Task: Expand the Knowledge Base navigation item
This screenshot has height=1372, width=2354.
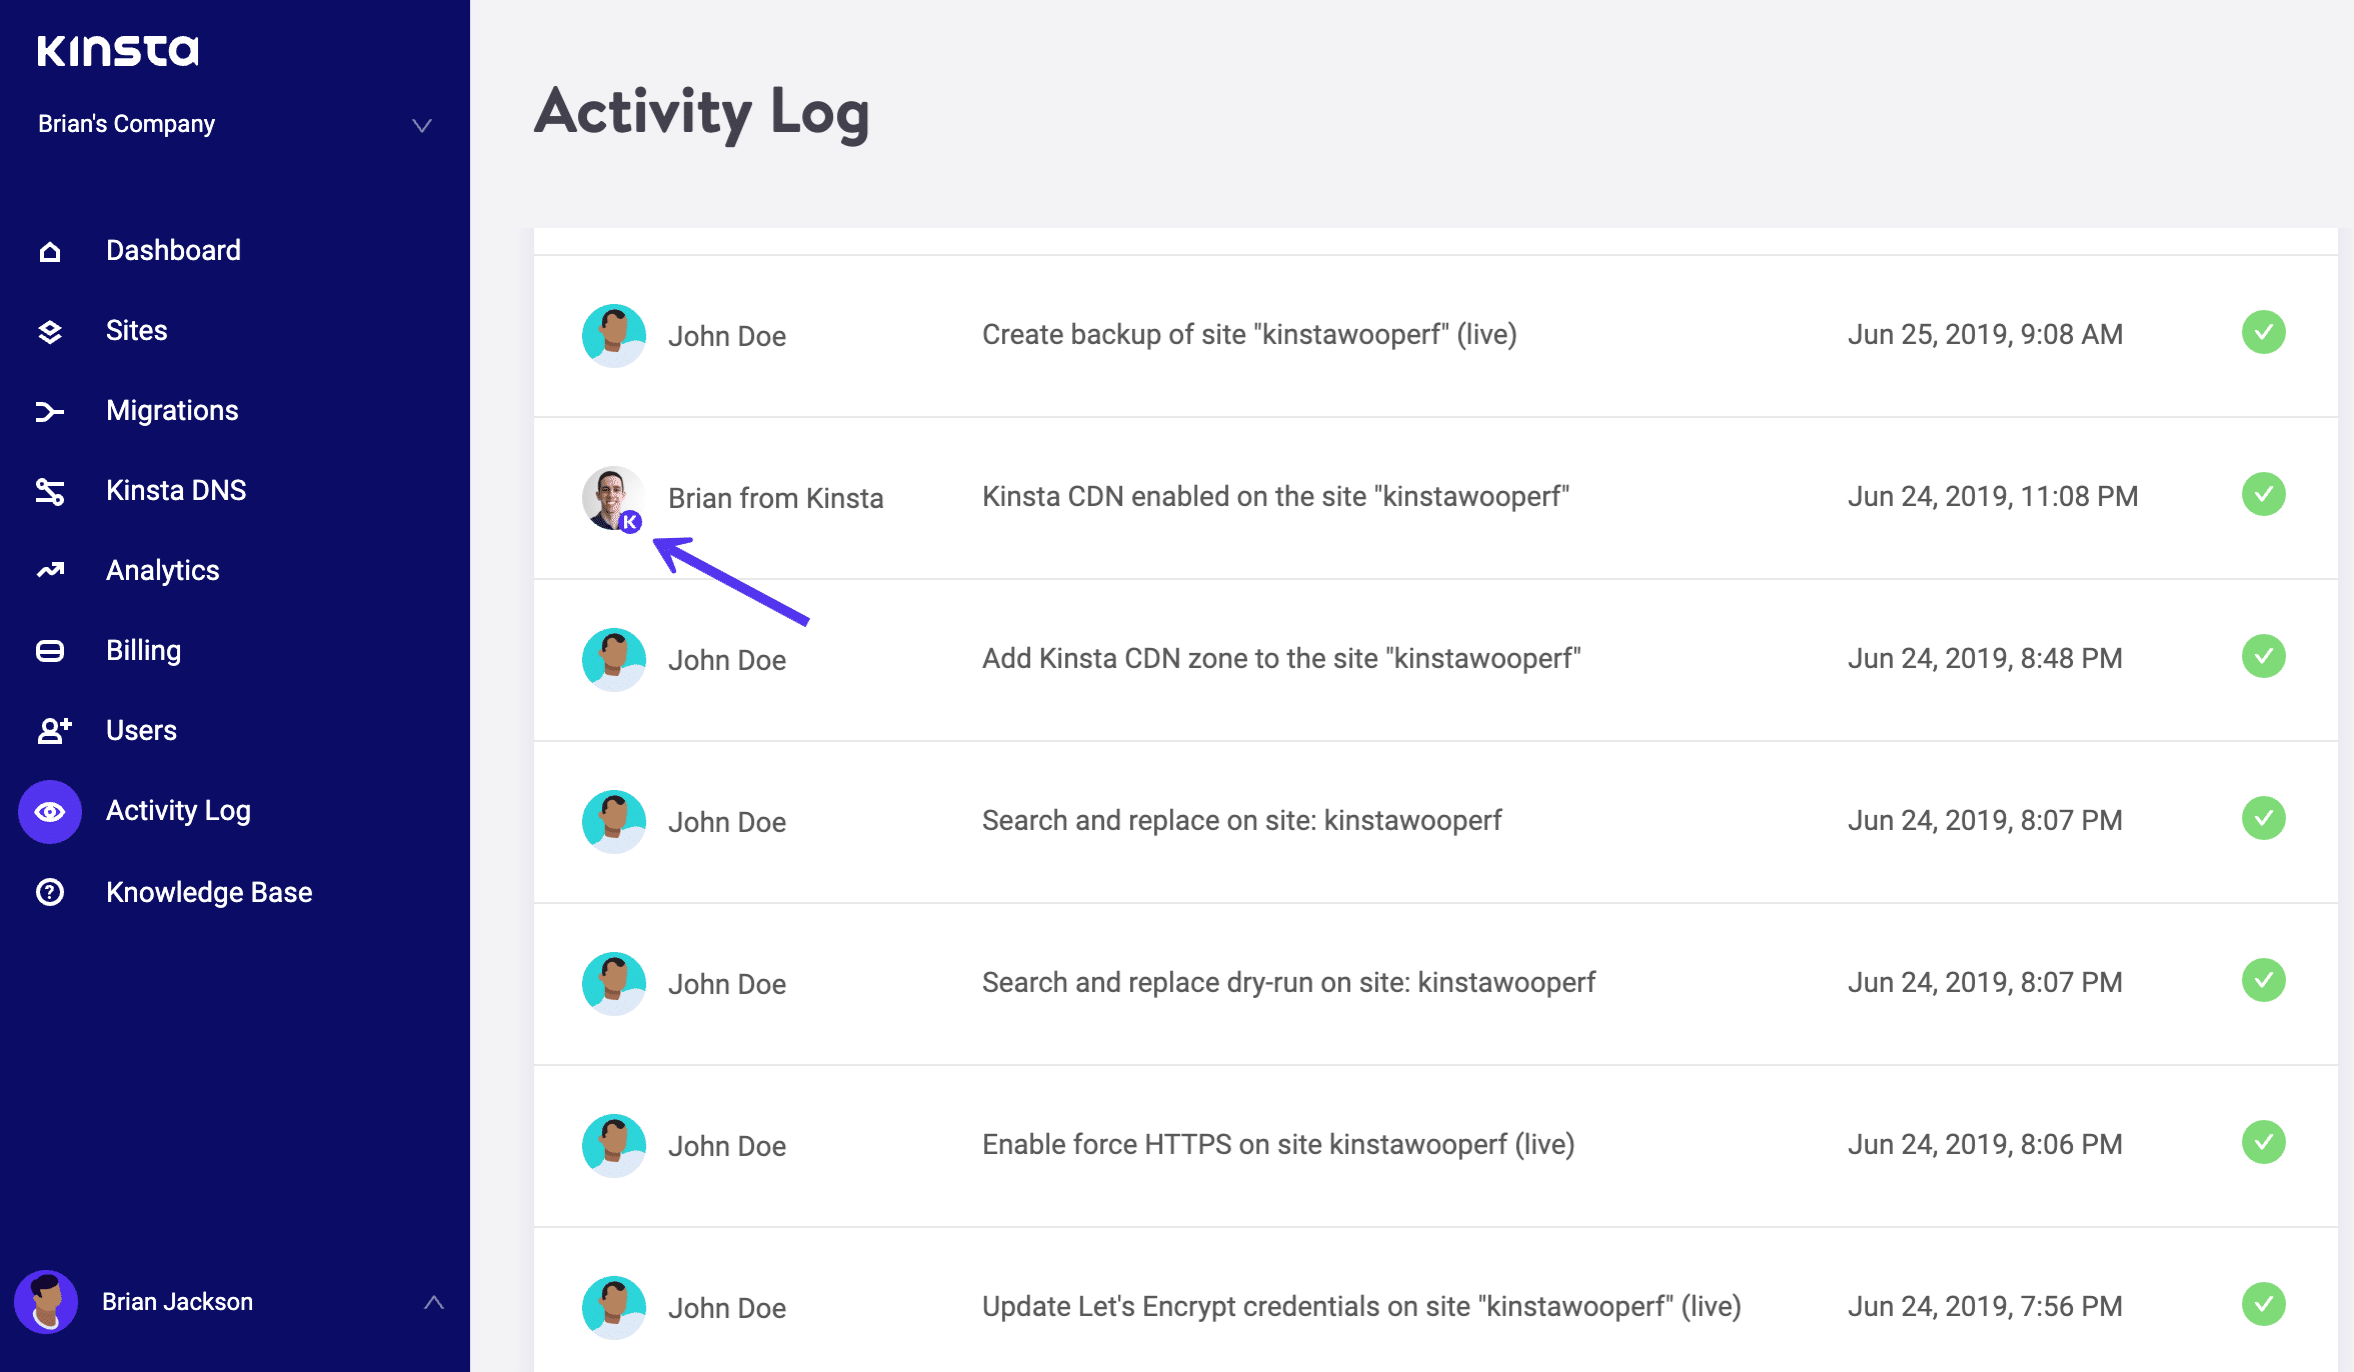Action: 209,890
